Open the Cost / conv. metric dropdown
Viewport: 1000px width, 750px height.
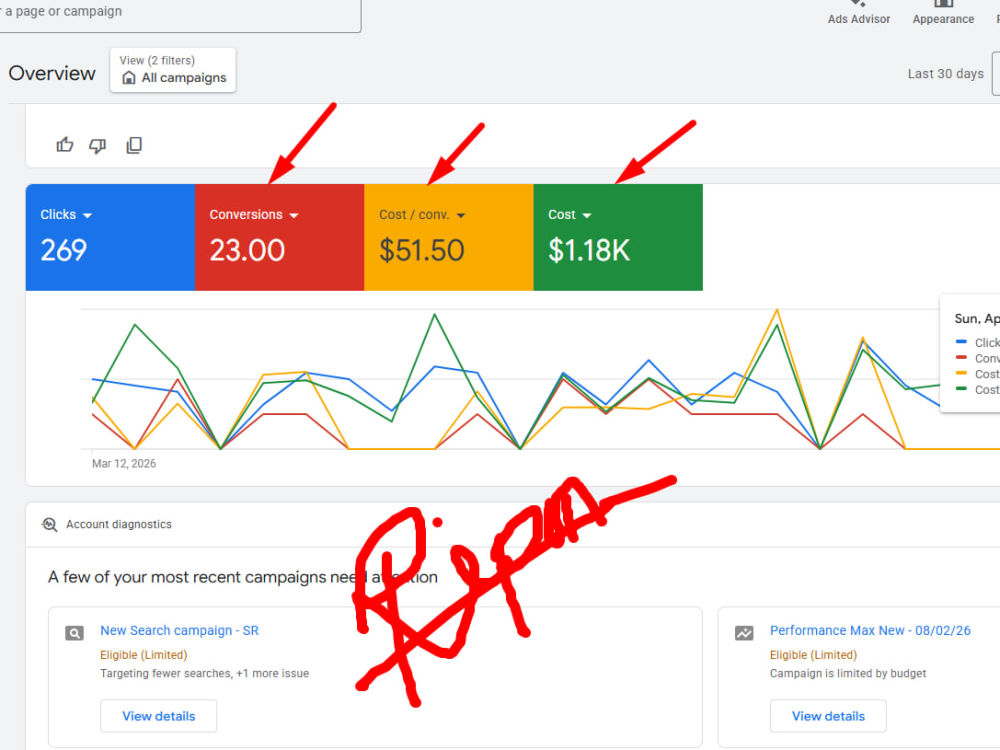pyautogui.click(x=422, y=215)
